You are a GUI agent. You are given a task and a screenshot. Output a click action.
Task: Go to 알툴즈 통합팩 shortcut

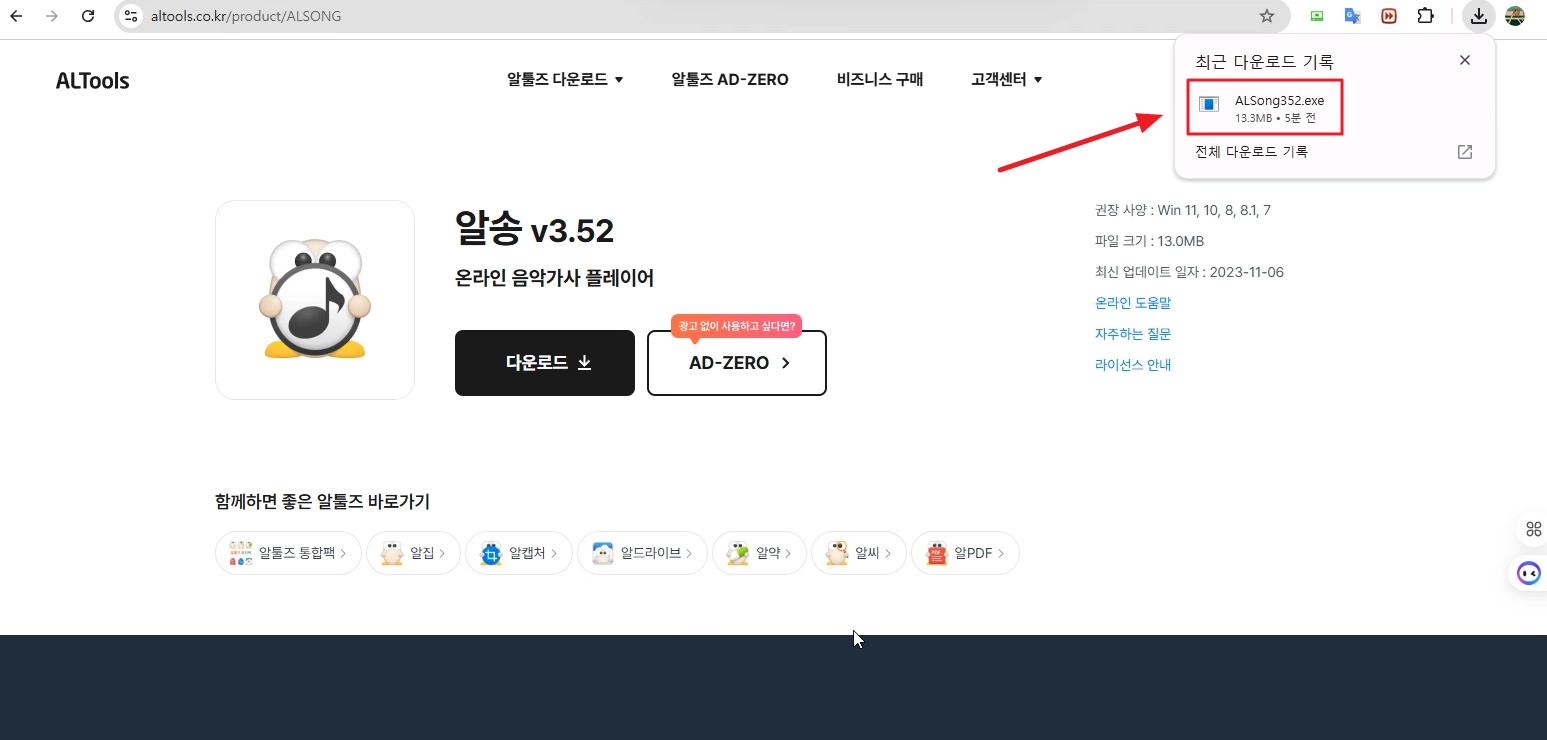coord(288,553)
